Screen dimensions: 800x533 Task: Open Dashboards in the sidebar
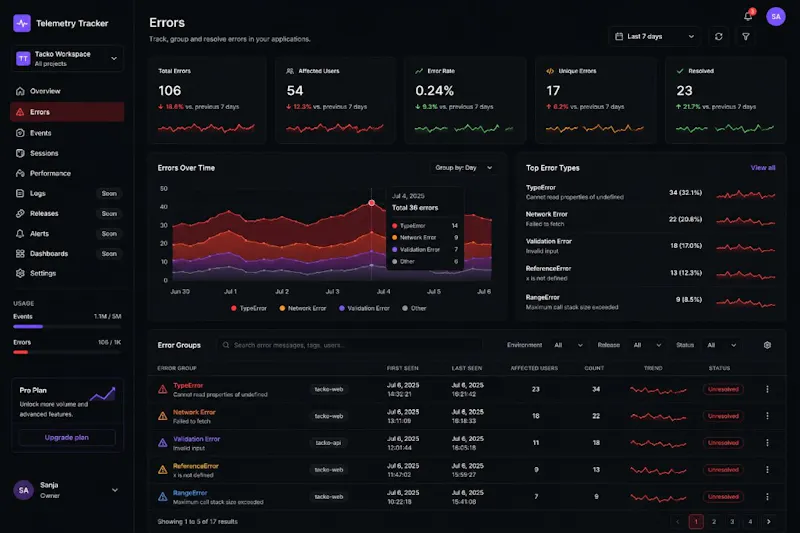coord(67,253)
